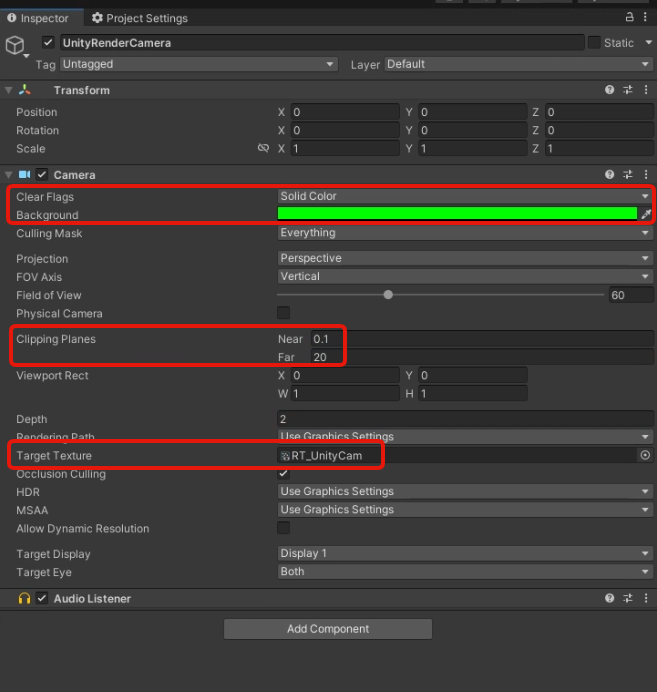Collapse the Camera component foldout
Viewport: 657px width, 692px height.
coord(9,174)
